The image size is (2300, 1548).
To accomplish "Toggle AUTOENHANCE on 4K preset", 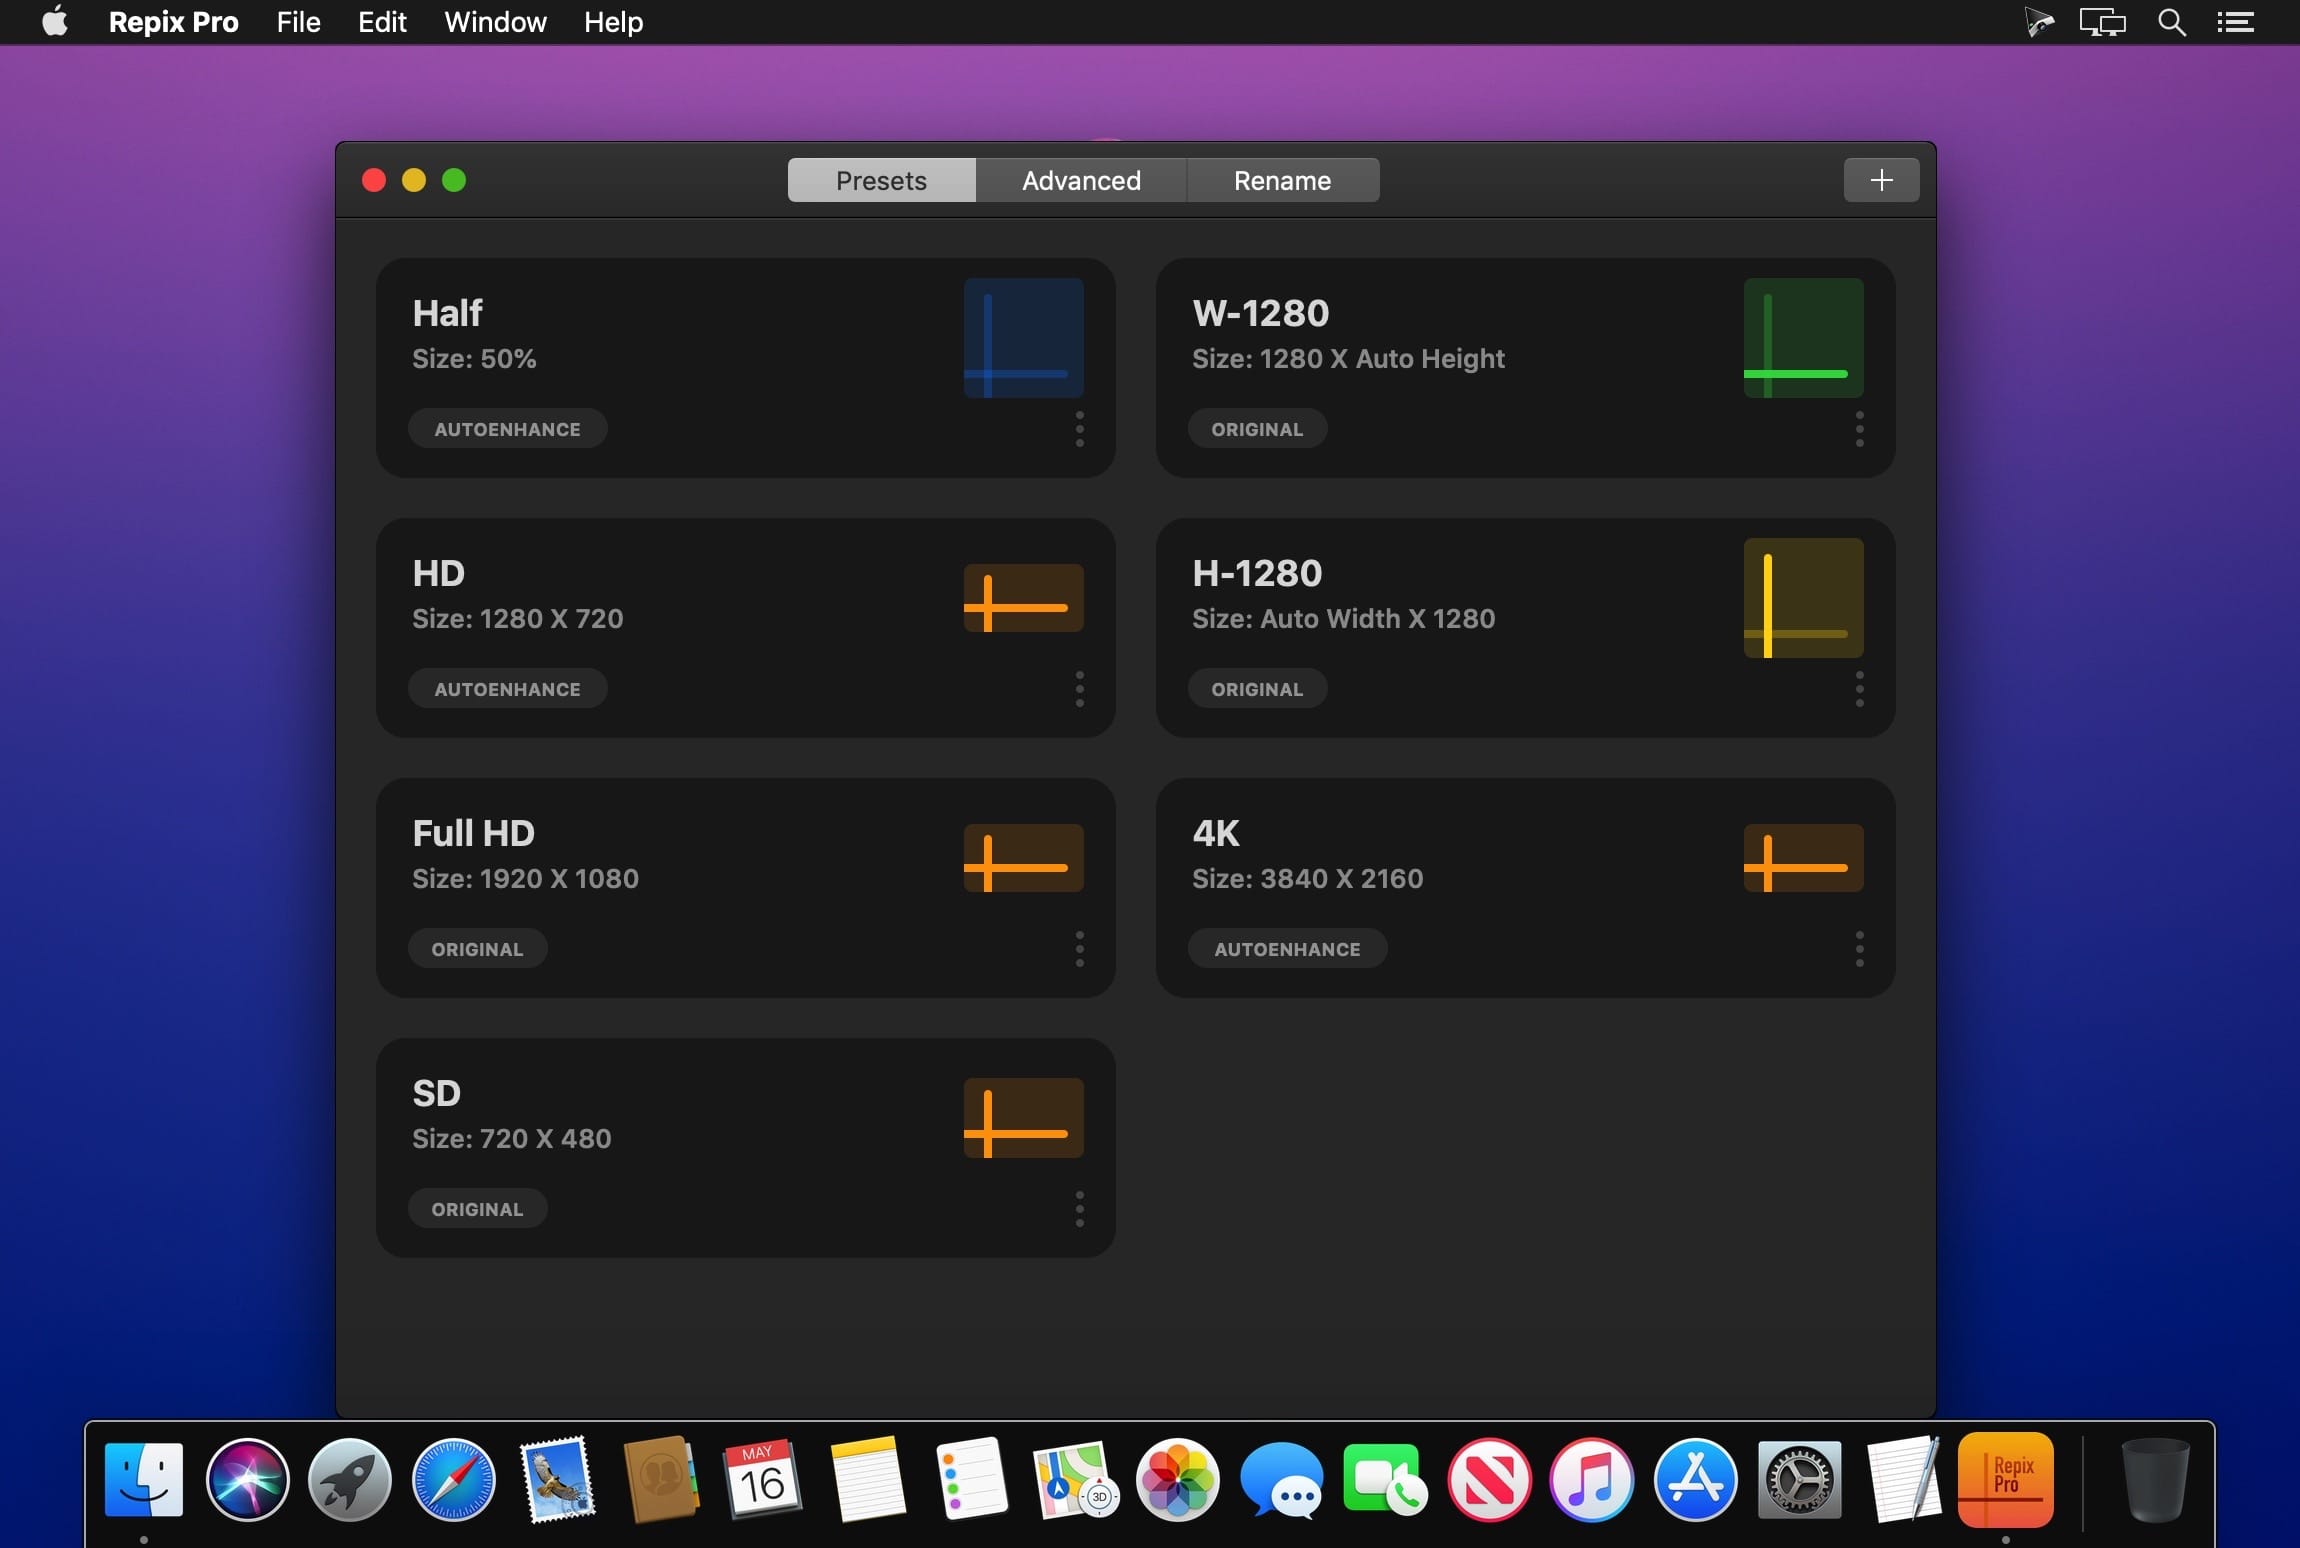I will coord(1286,948).
